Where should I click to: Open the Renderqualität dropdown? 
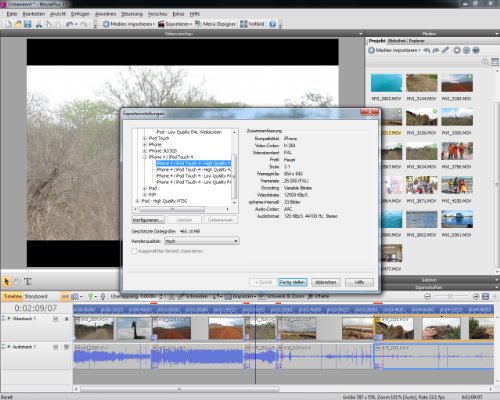point(202,241)
